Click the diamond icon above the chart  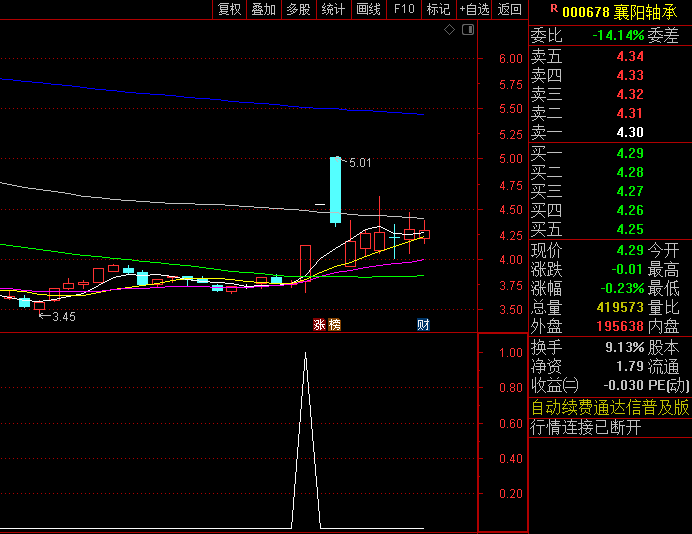point(449,30)
